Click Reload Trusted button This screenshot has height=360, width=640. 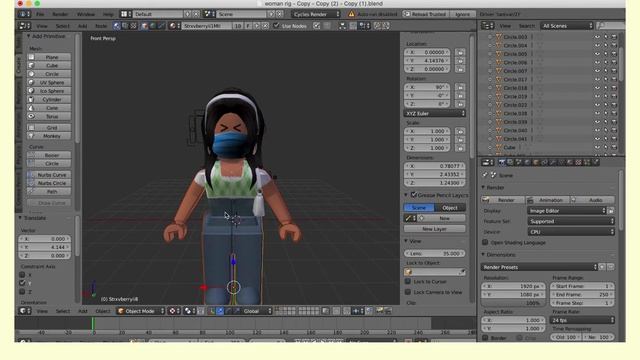click(x=424, y=14)
